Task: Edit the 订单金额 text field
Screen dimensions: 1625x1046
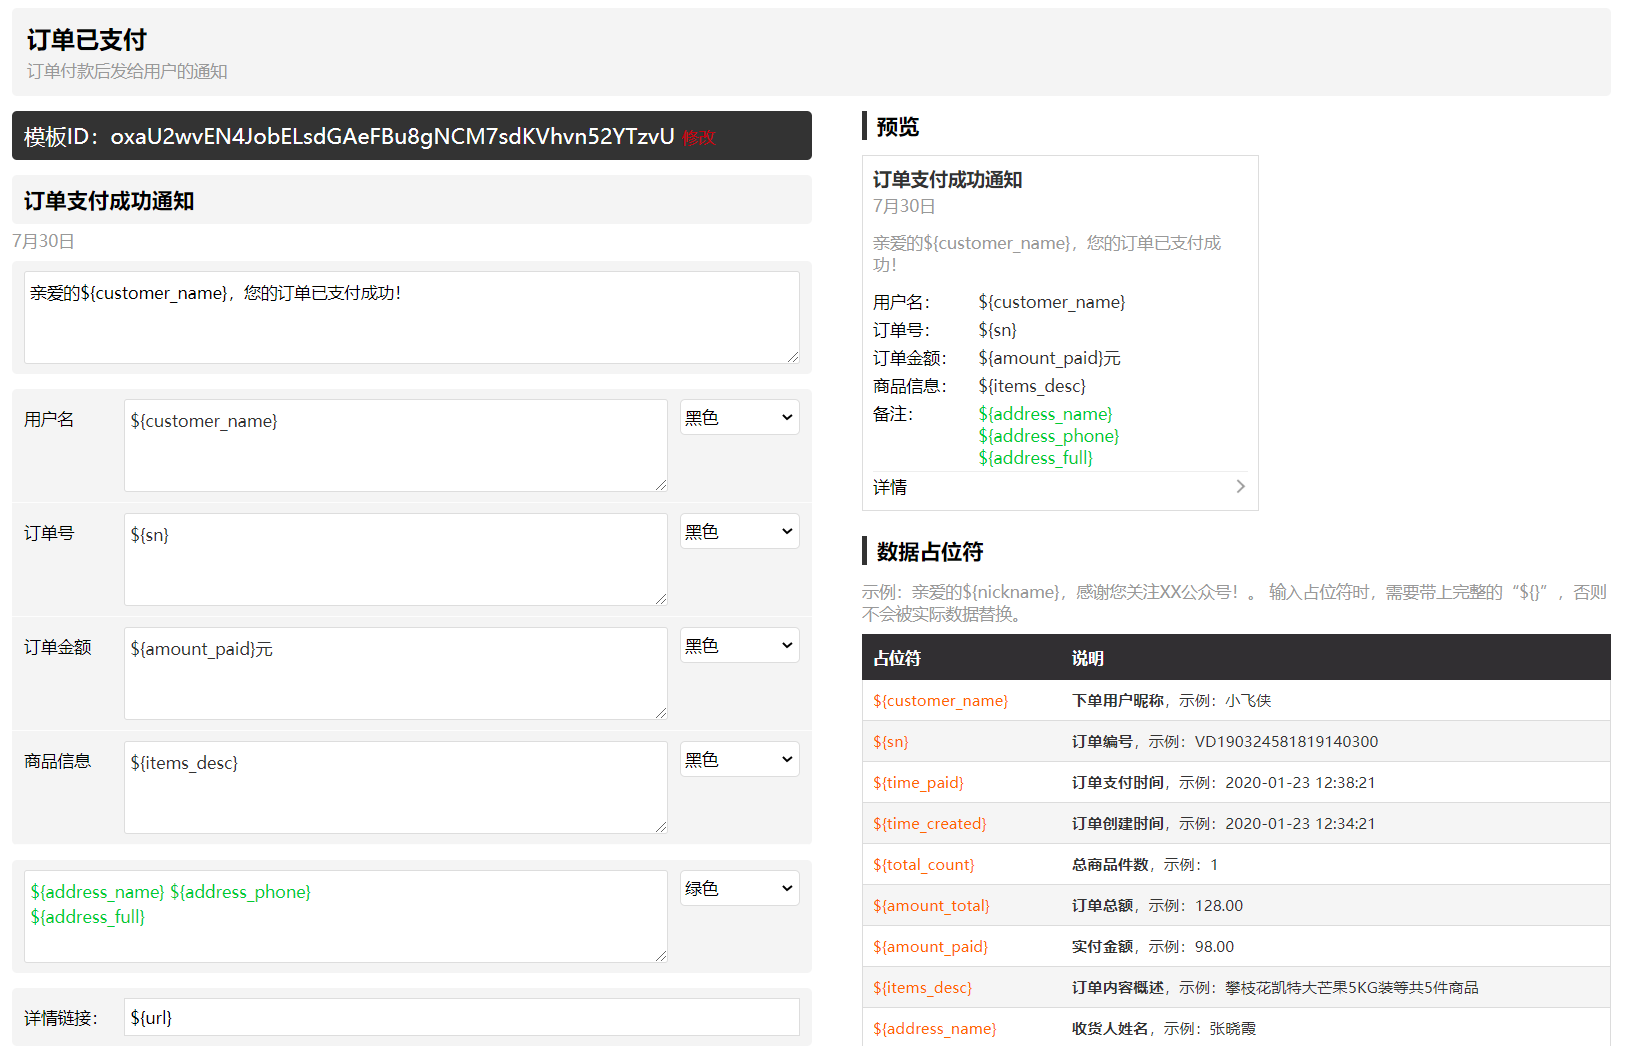Action: (395, 673)
